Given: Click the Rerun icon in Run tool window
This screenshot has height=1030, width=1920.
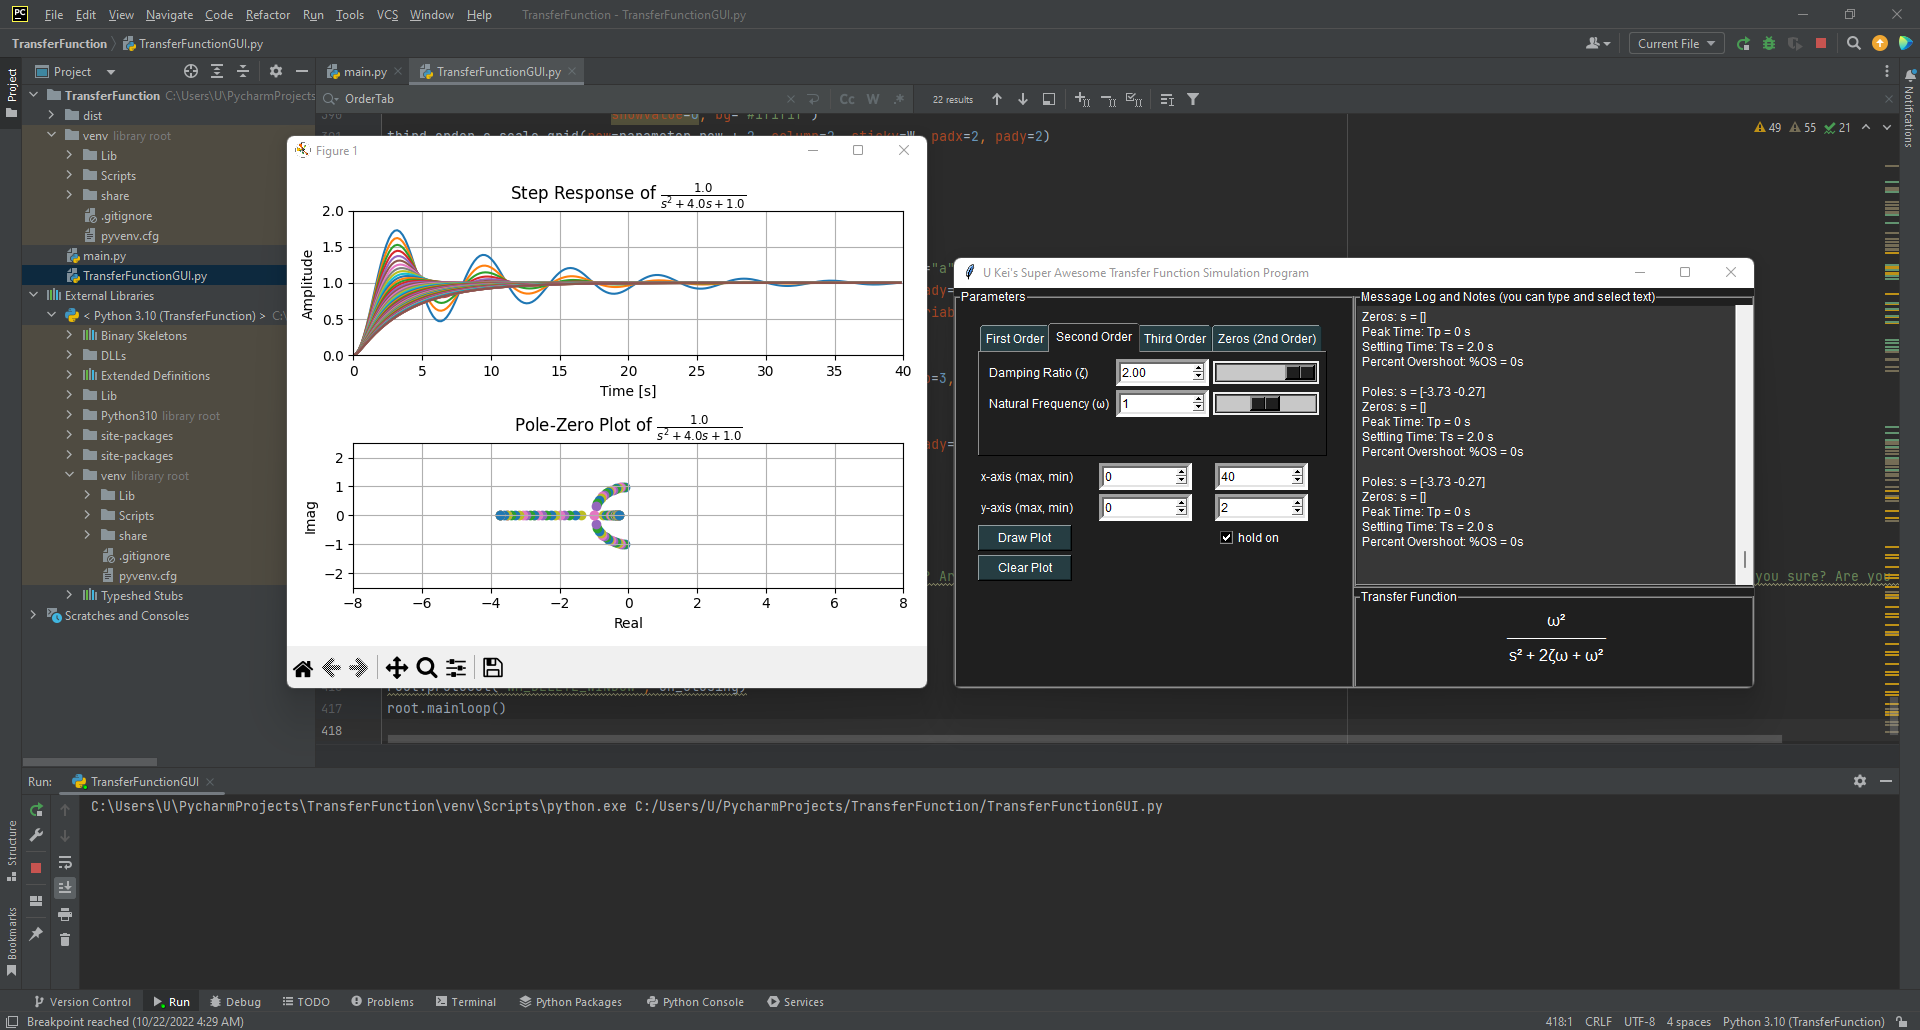Looking at the screenshot, I should click(x=36, y=810).
